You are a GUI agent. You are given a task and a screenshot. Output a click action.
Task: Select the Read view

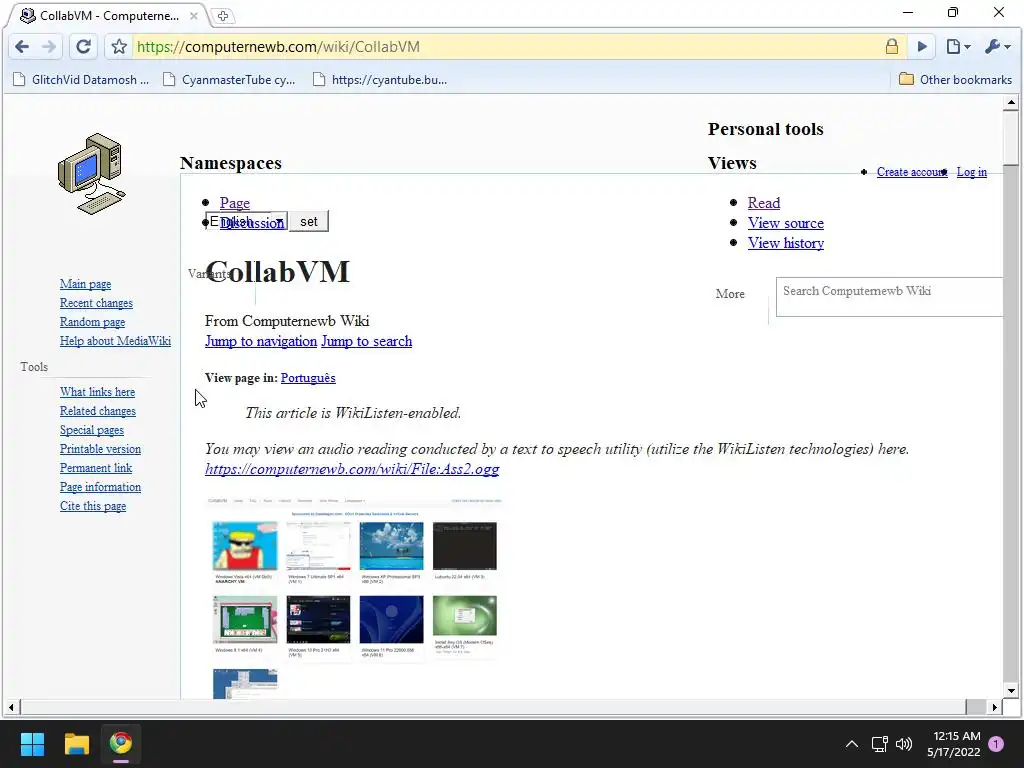[763, 202]
